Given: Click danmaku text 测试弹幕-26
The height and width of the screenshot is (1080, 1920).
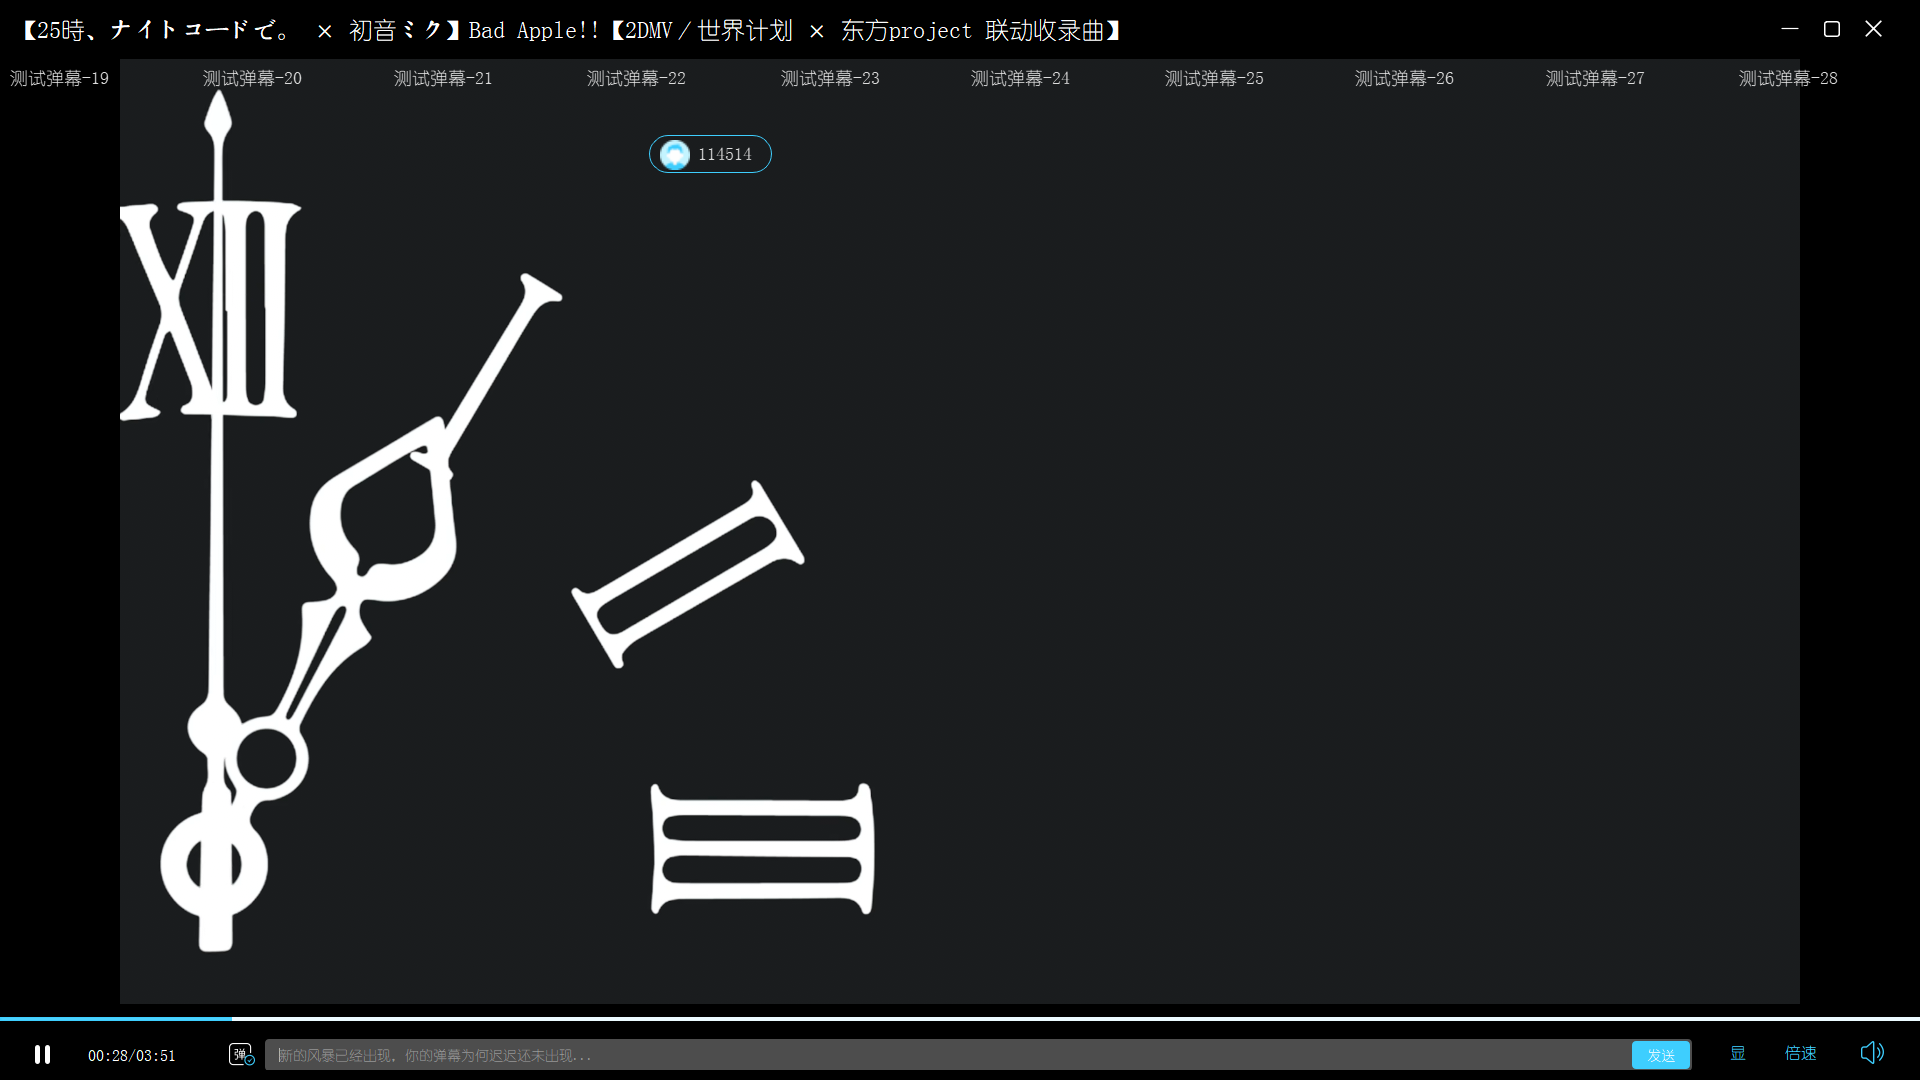Looking at the screenshot, I should click(x=1404, y=78).
